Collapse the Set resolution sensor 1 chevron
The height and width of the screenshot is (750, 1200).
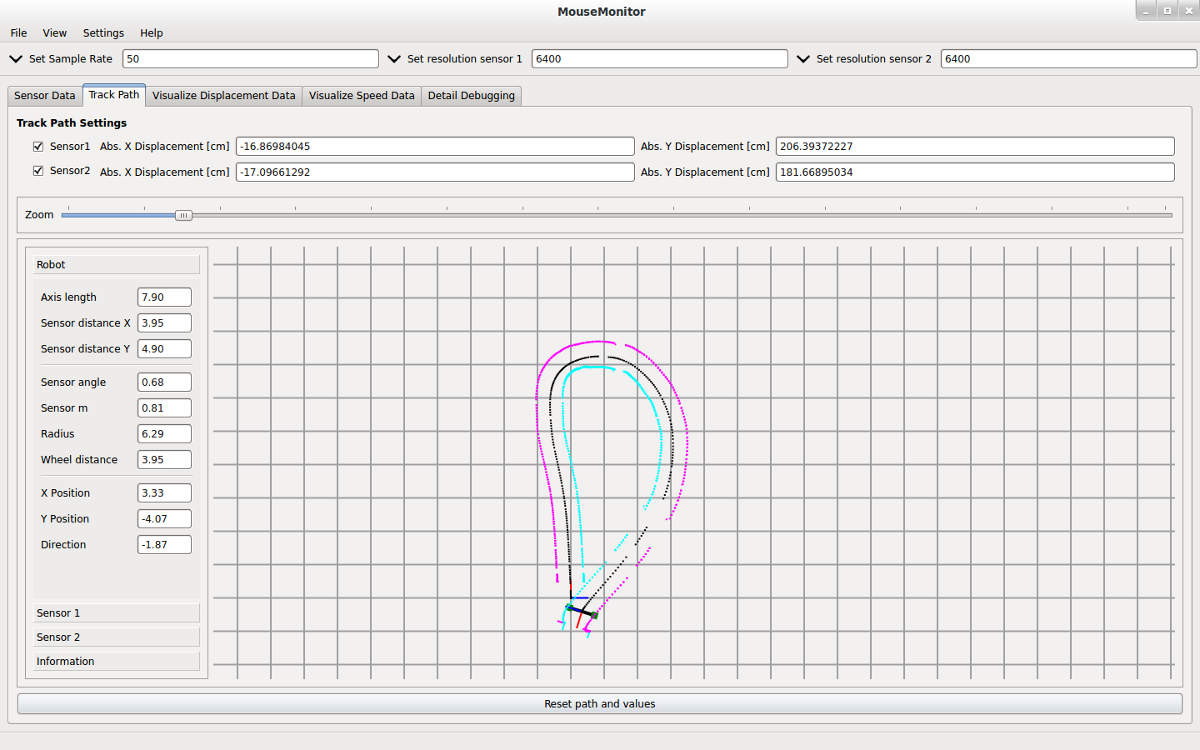click(x=394, y=59)
